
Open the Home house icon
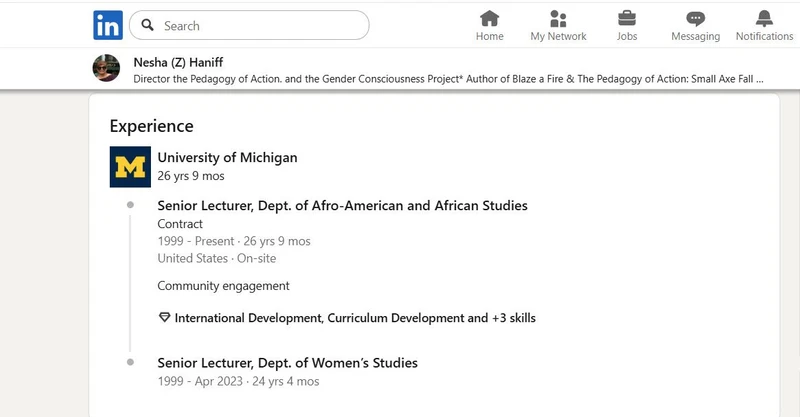tap(489, 19)
